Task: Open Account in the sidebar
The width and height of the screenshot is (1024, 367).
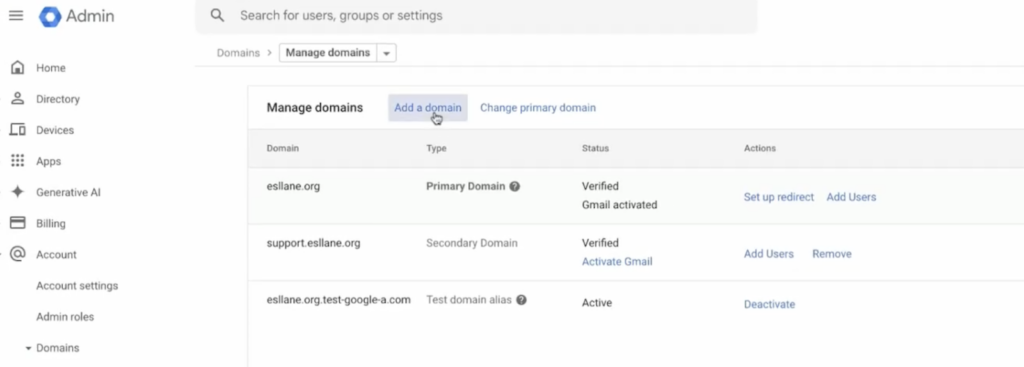Action: (56, 255)
